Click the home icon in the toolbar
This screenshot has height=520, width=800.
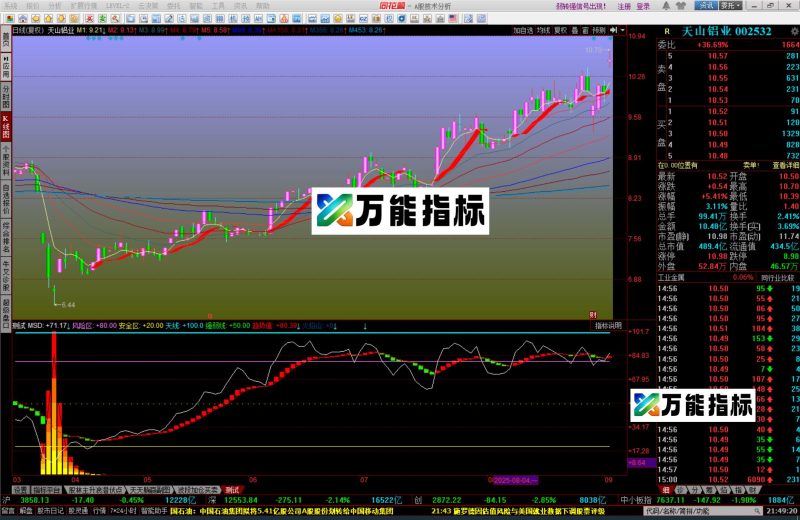tap(22, 19)
